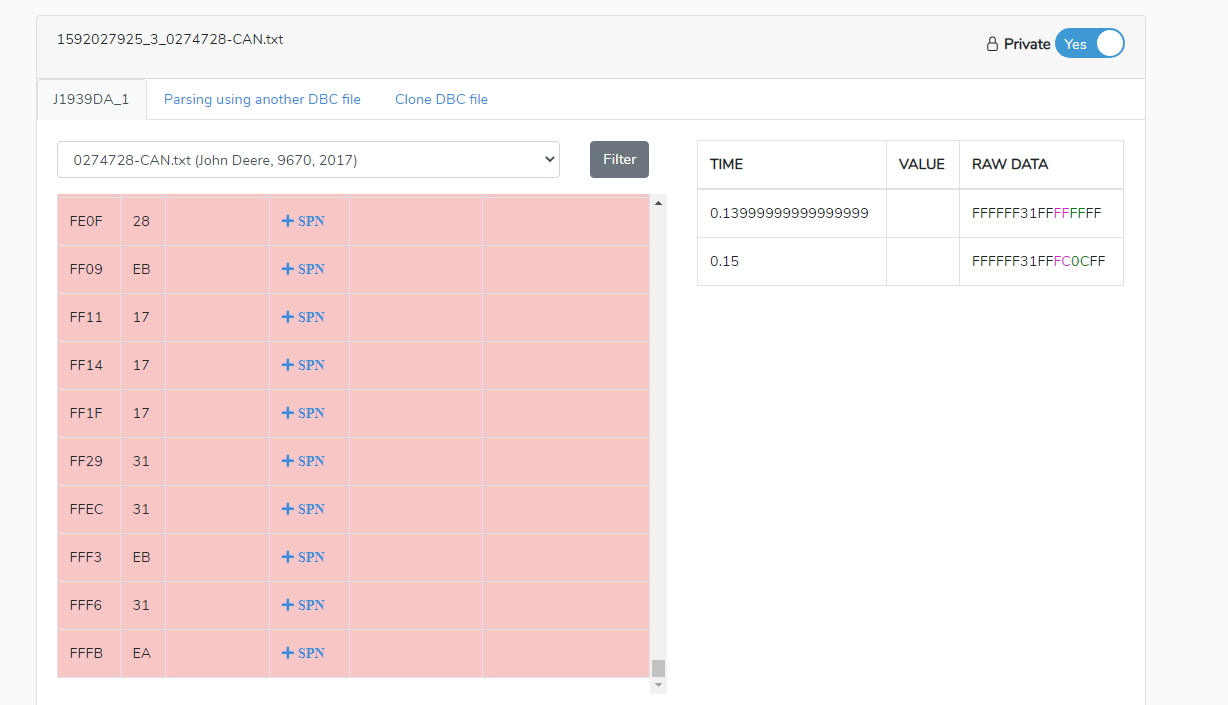This screenshot has width=1228, height=705.
Task: Add SPN to the FFF3 row
Action: (303, 557)
